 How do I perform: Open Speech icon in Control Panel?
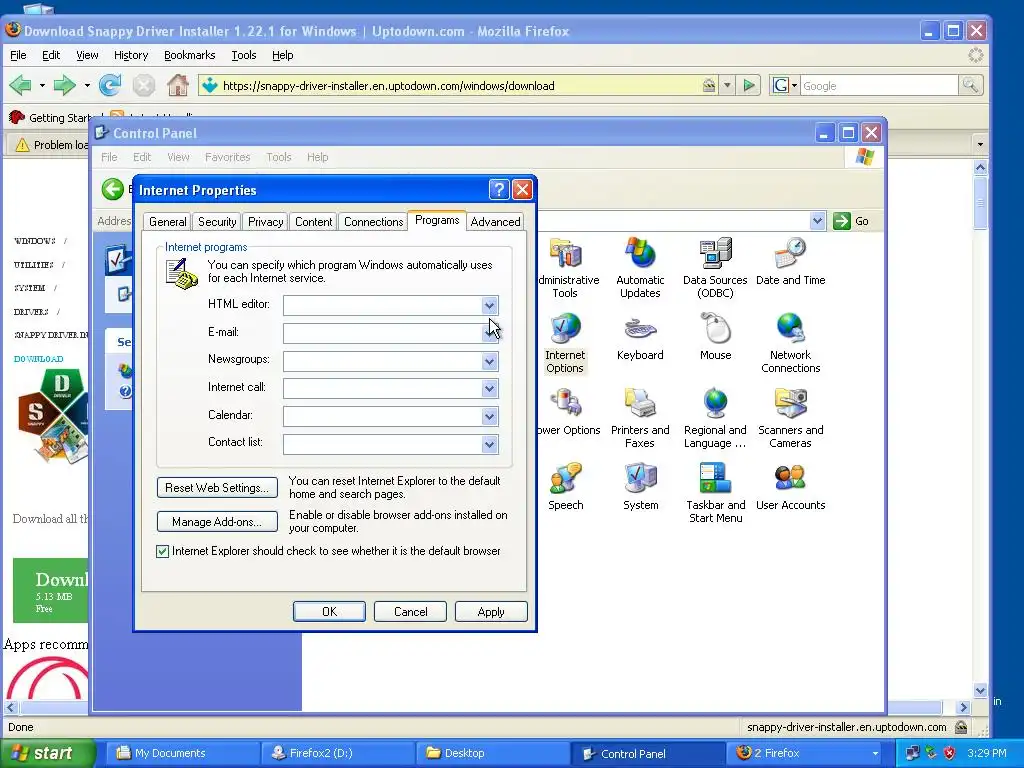pyautogui.click(x=566, y=488)
